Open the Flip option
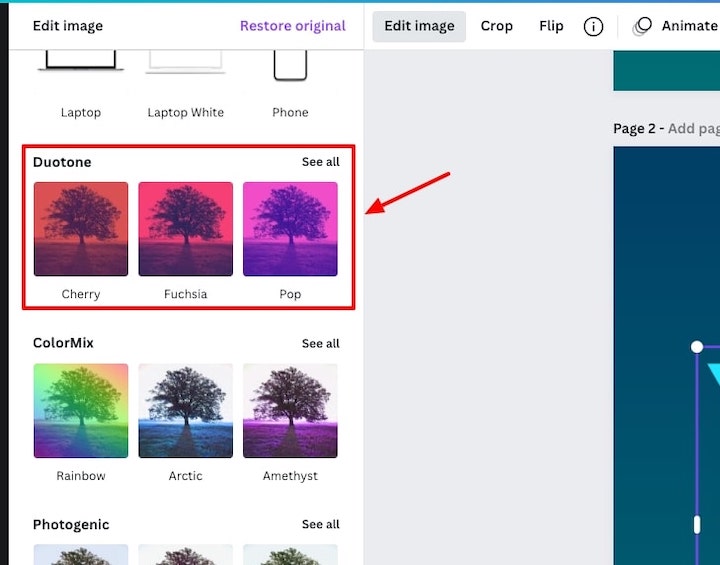This screenshot has height=565, width=720. coord(551,26)
